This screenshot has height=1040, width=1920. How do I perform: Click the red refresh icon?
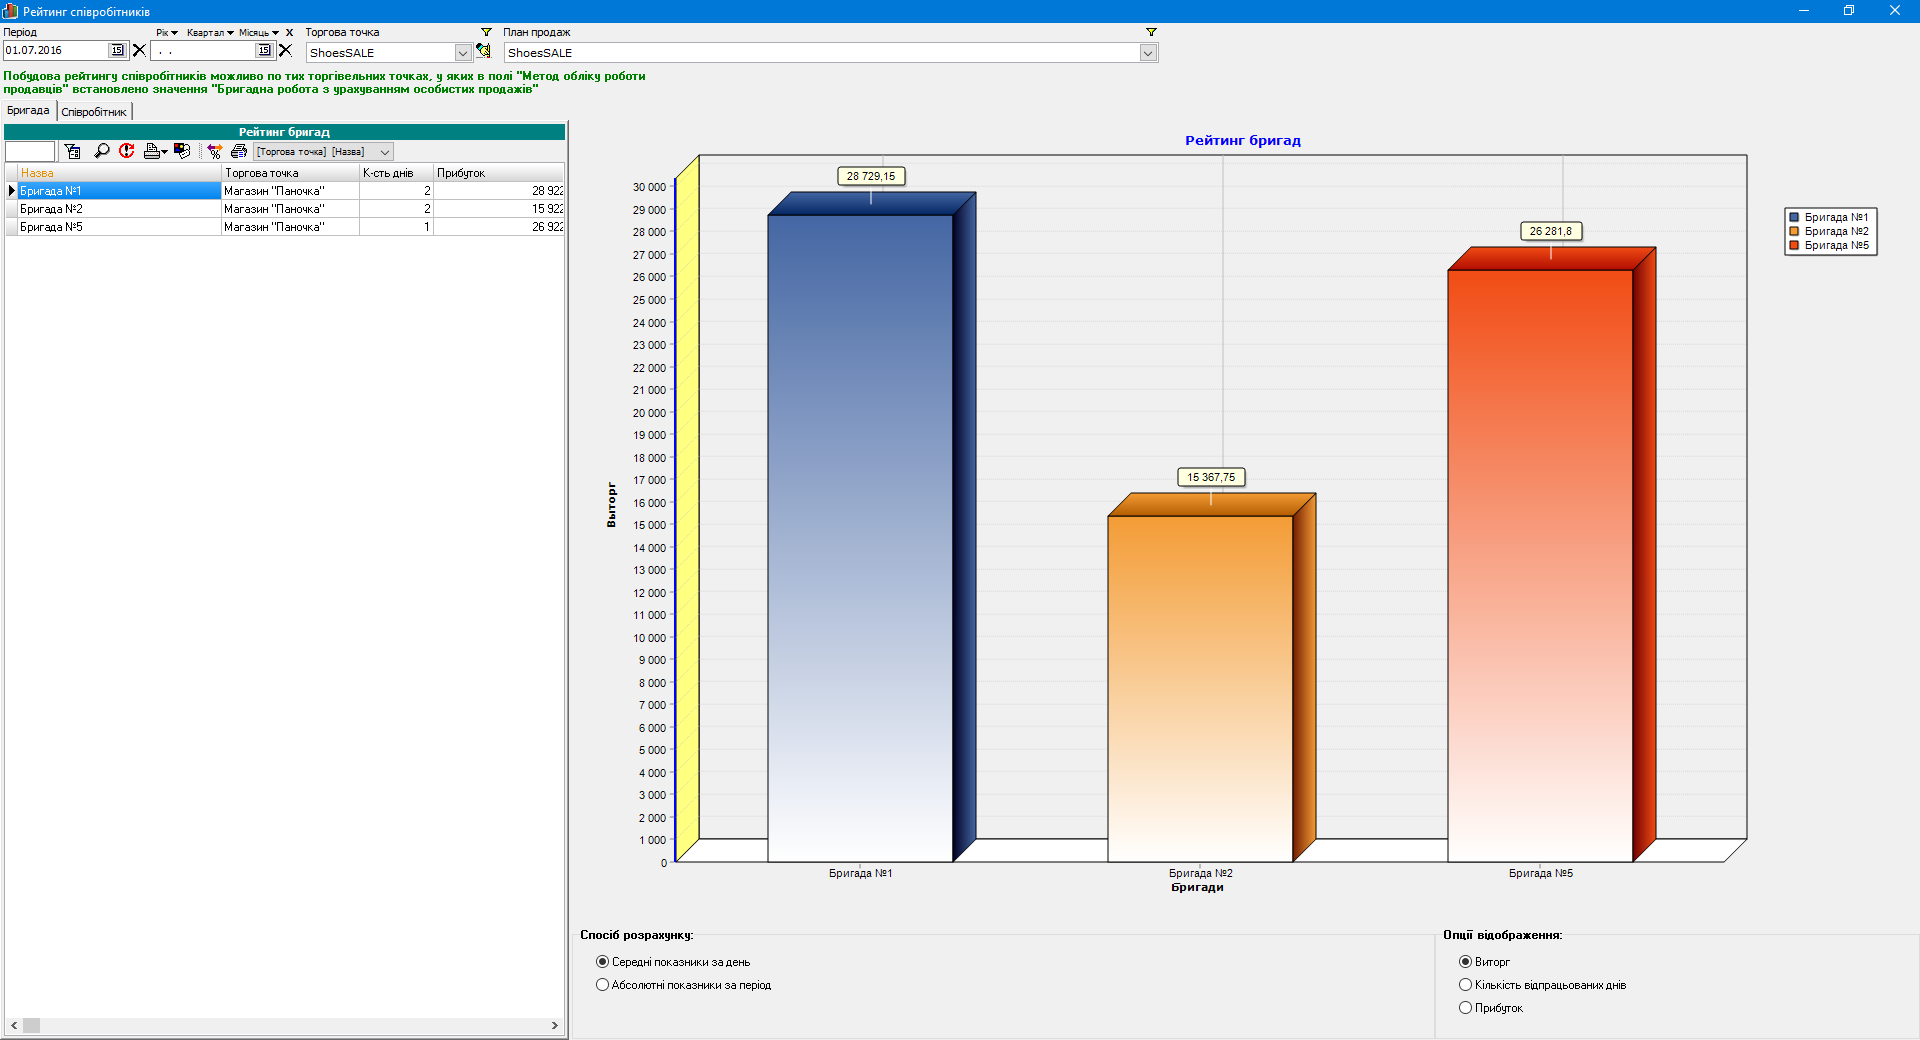[127, 151]
